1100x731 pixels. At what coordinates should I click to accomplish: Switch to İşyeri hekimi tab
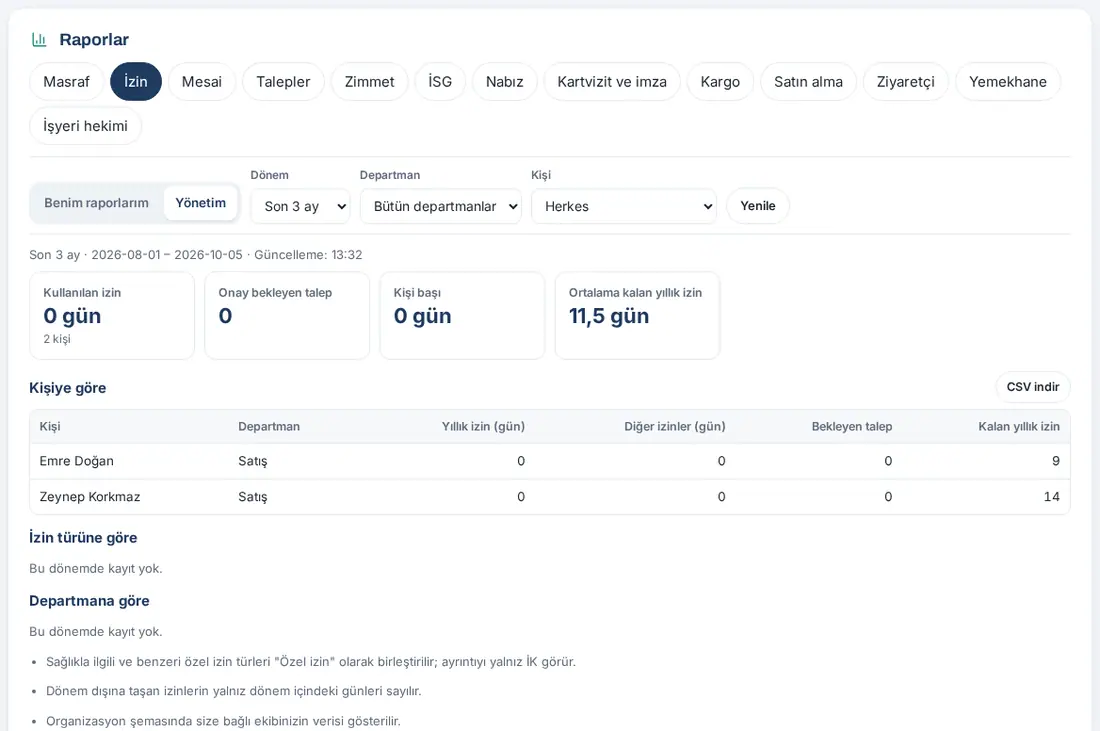pos(86,126)
